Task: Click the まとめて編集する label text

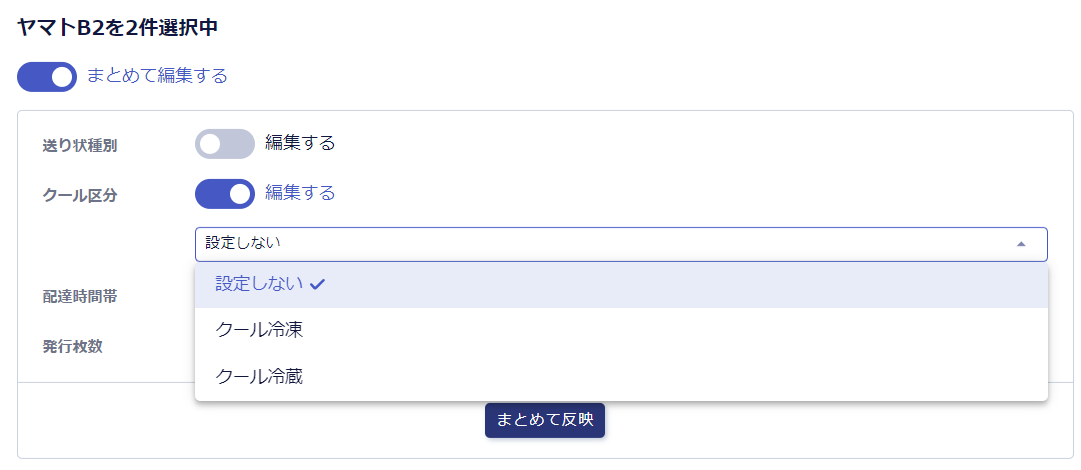Action: 157,76
